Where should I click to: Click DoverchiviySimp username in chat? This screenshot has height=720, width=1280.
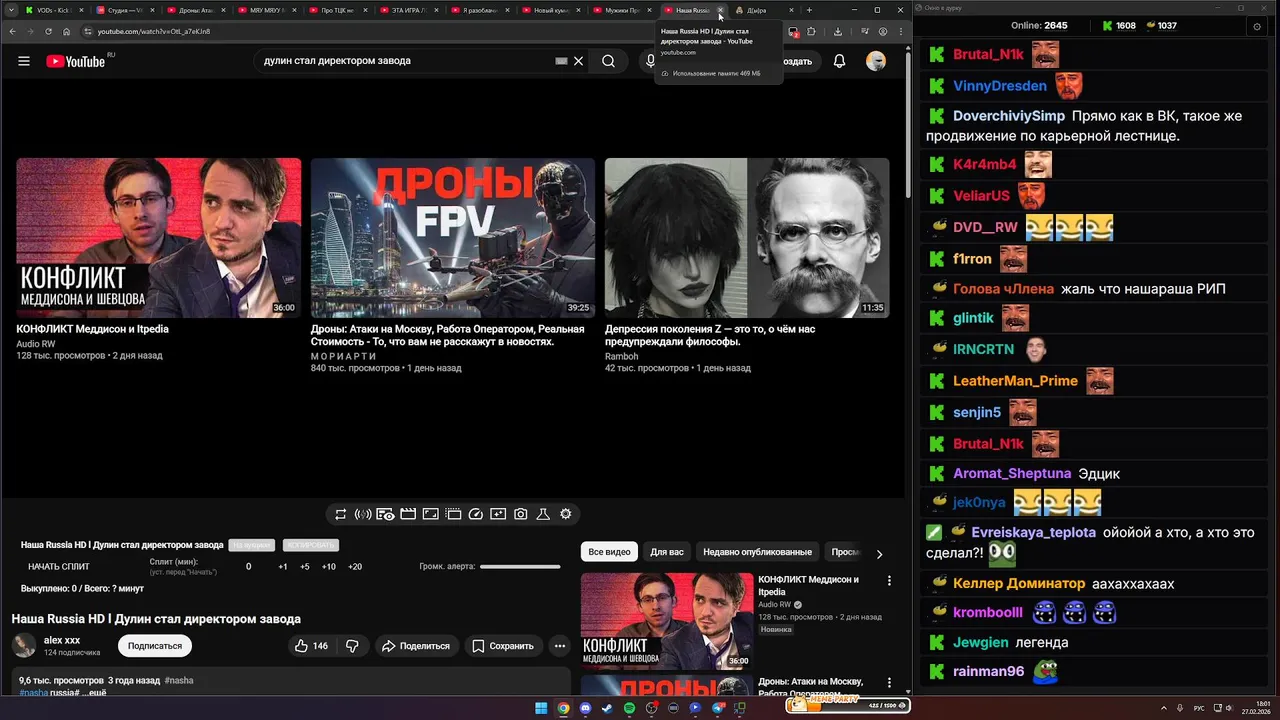click(x=1008, y=116)
